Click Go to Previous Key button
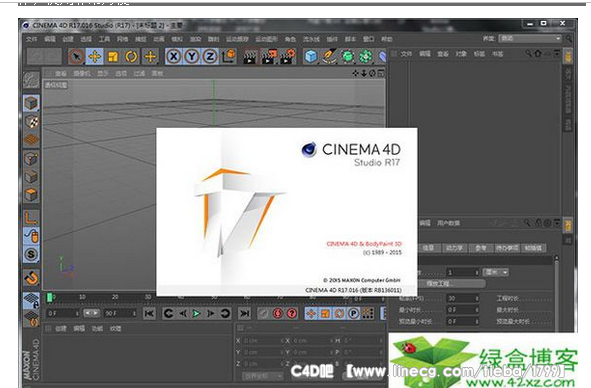 pos(168,313)
